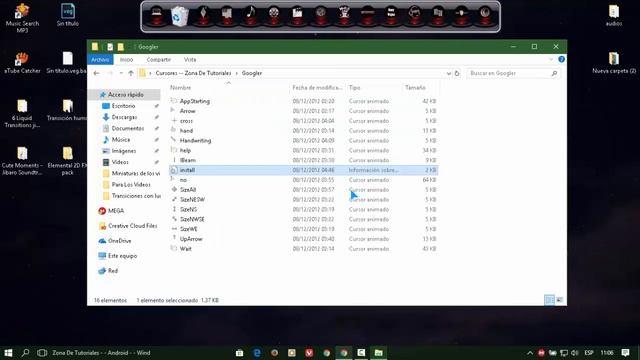Viewport: 640px width, 360px height.
Task: Open taskbar search magnifier
Action: point(25,353)
